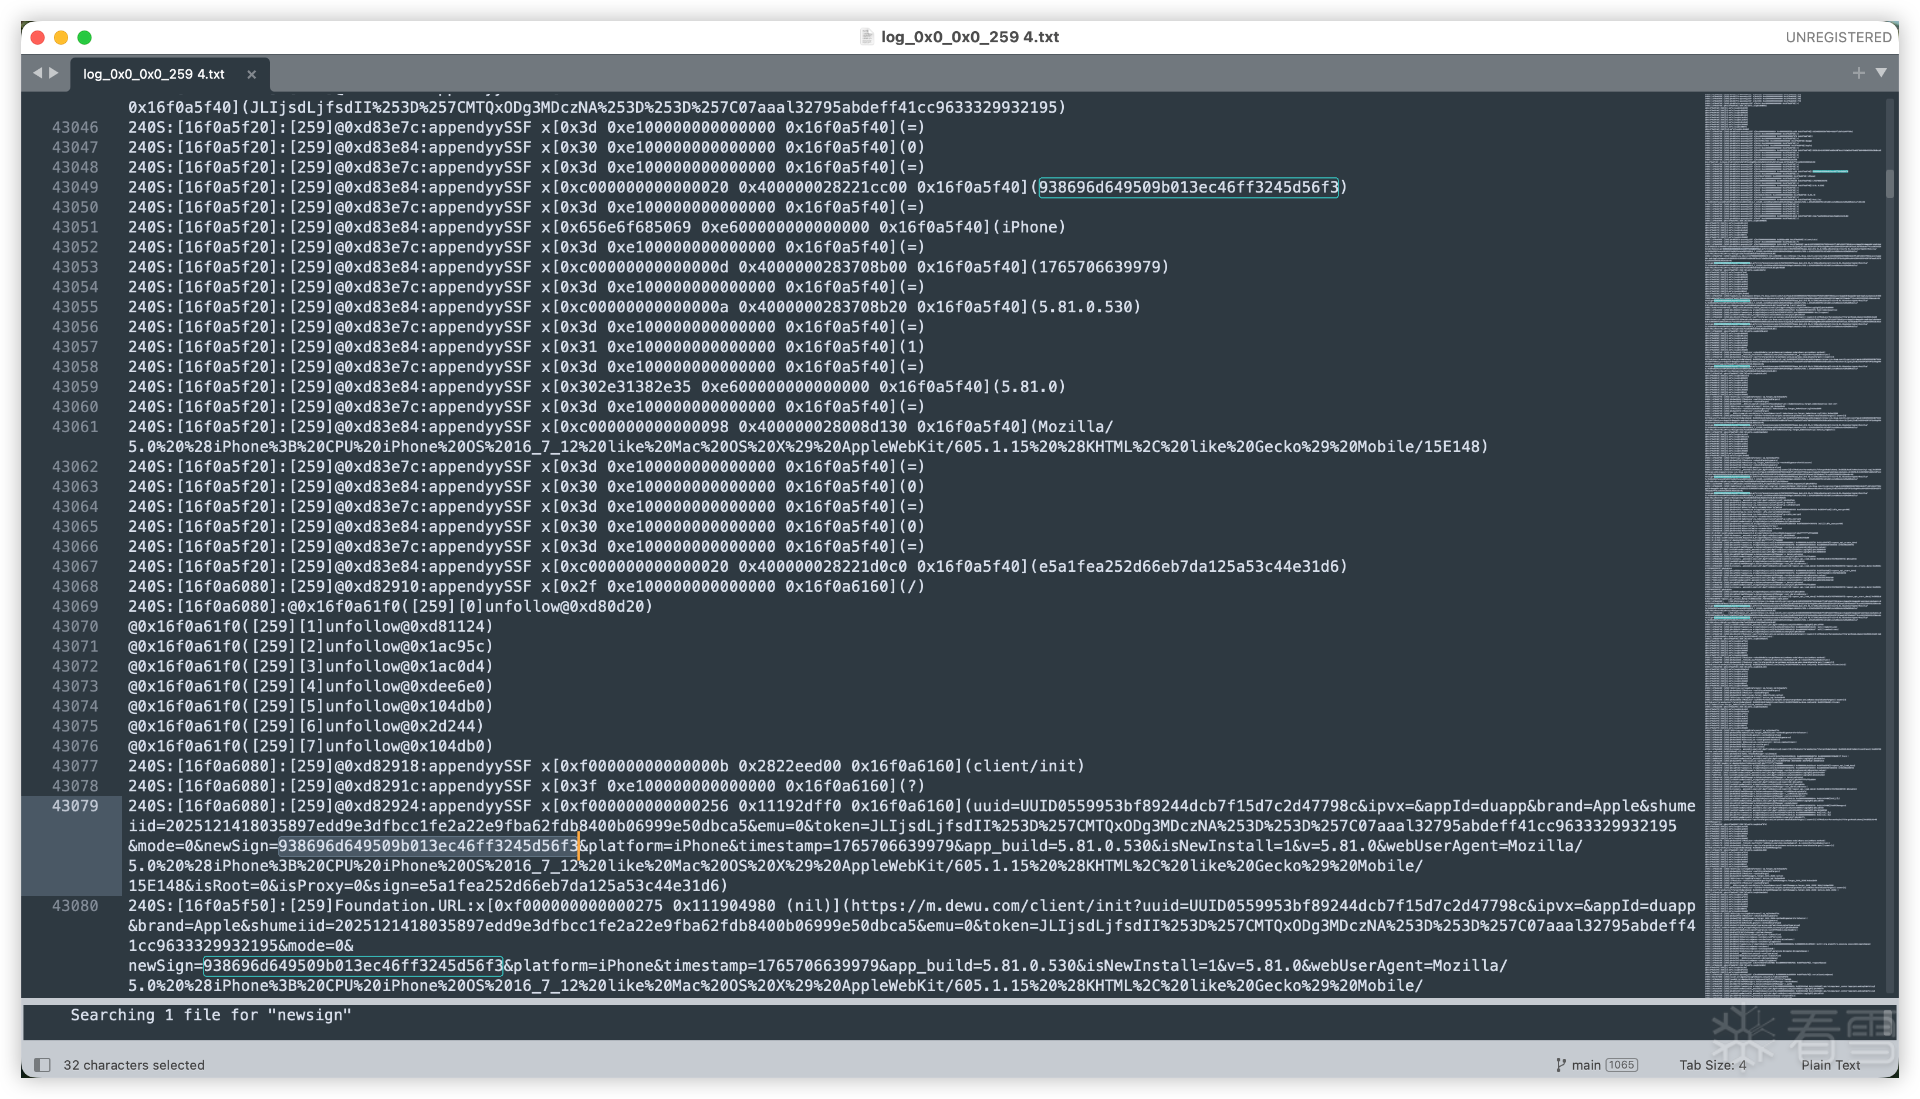Click the document icon in title bar
The image size is (1920, 1099).
pyautogui.click(x=867, y=37)
